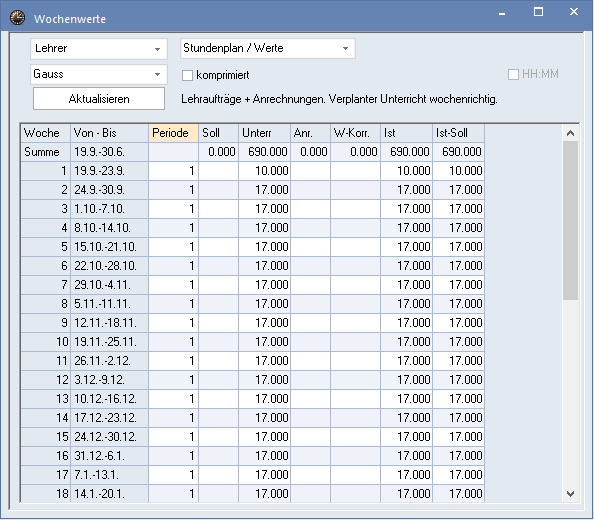Expand the Gauss teacher dropdown

98,74
